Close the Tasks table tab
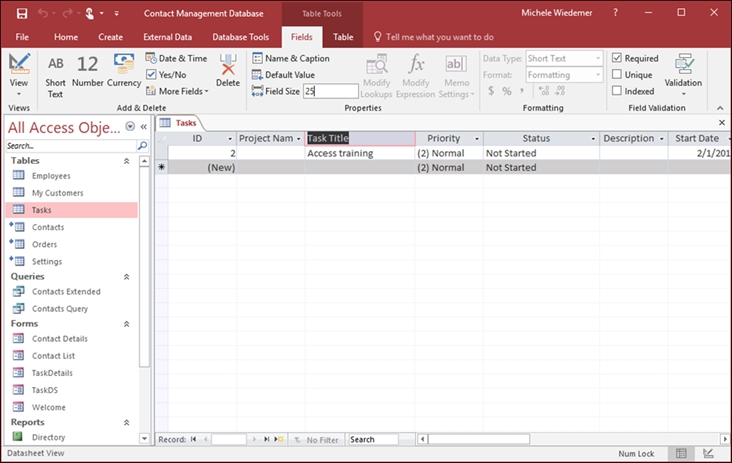The height and width of the screenshot is (463, 732). tap(722, 123)
